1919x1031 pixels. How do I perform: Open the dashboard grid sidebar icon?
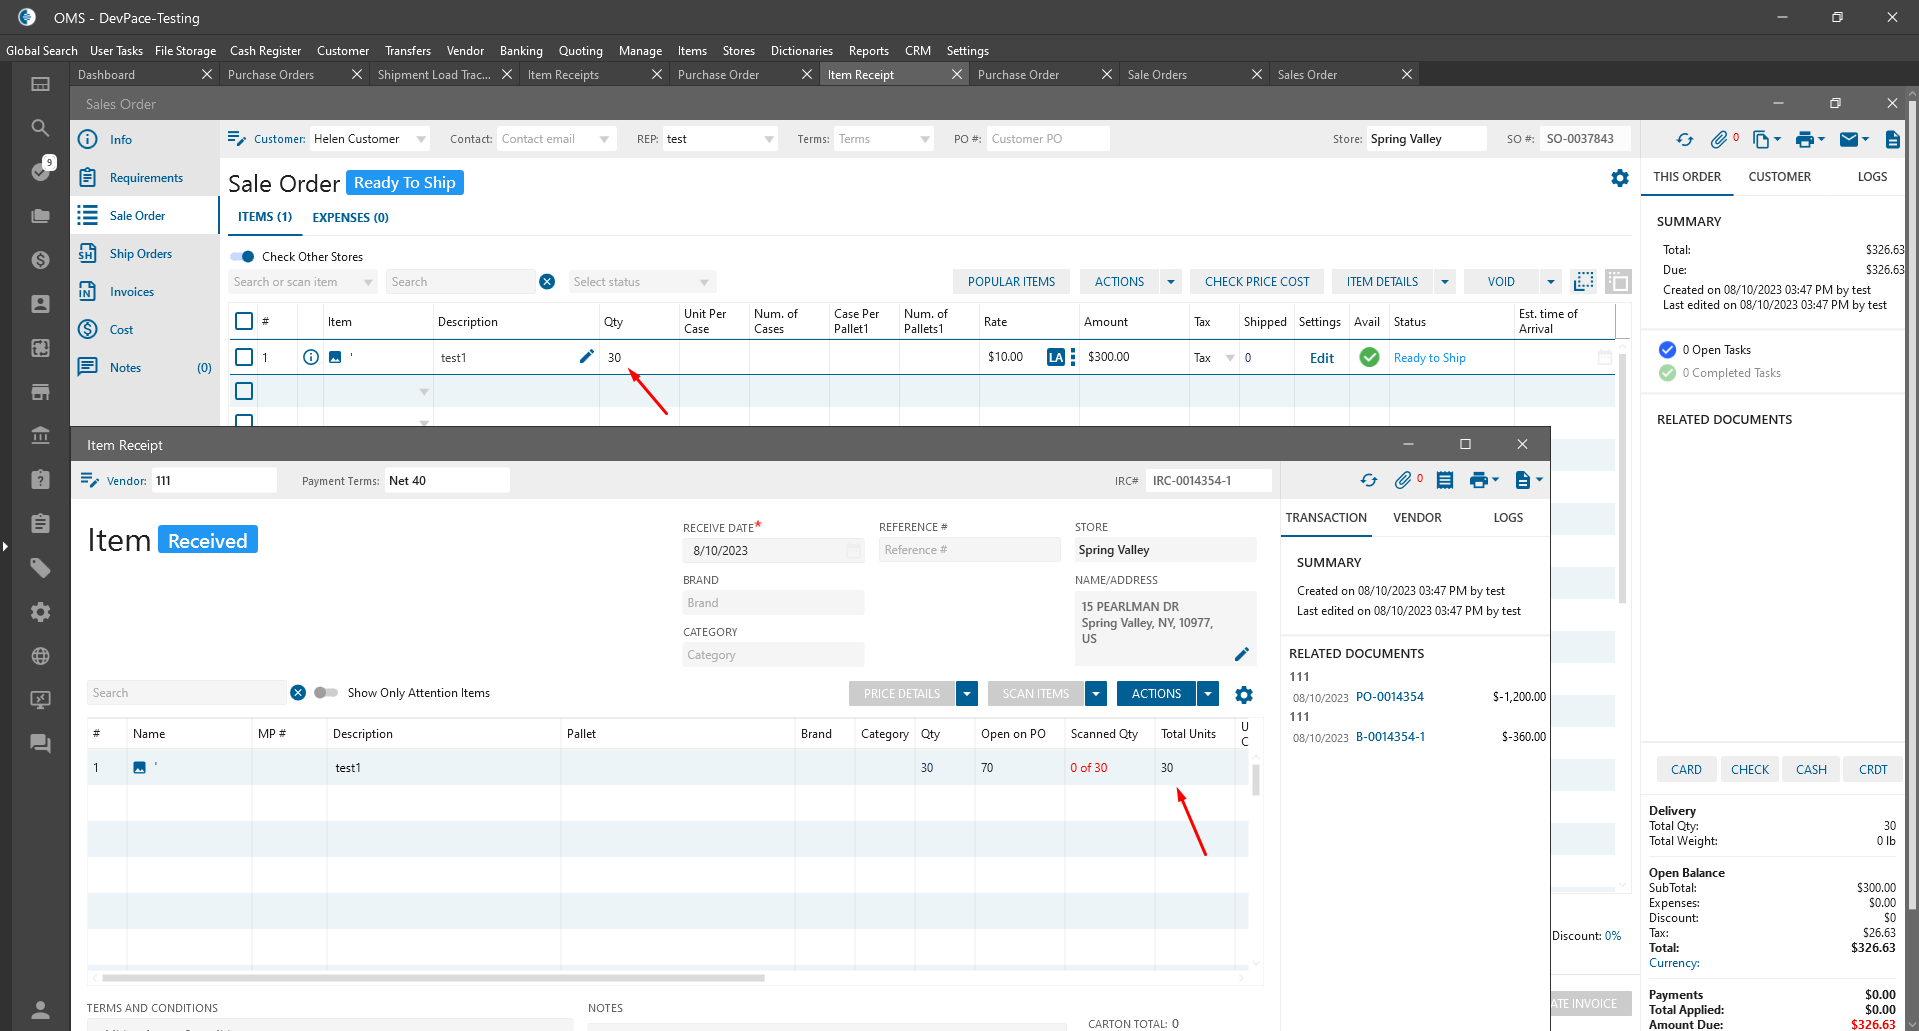(x=40, y=84)
